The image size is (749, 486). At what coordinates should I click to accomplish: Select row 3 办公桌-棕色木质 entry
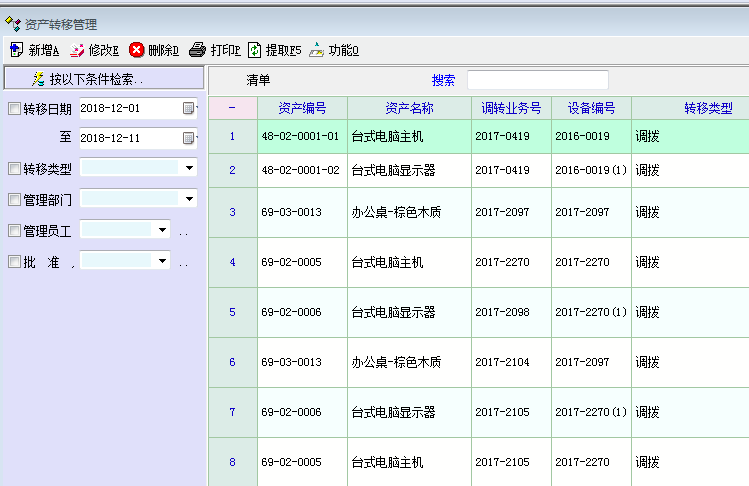point(396,212)
